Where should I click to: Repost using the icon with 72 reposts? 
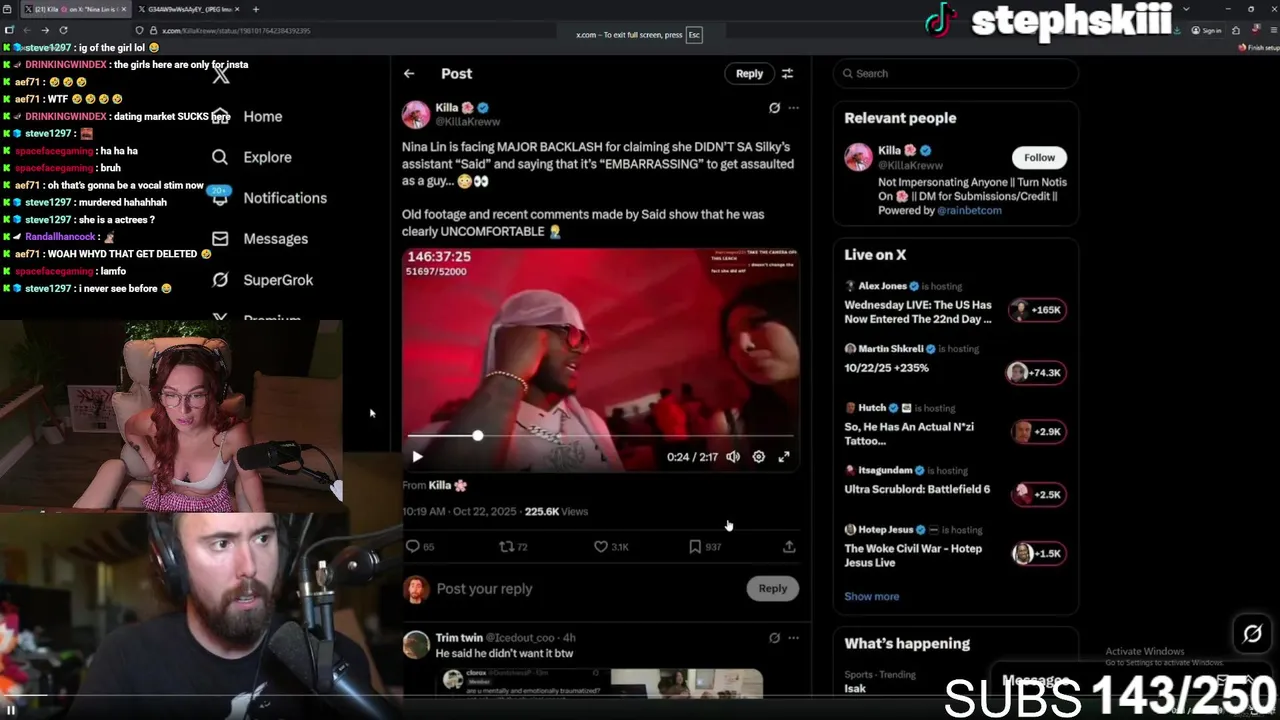click(x=506, y=546)
